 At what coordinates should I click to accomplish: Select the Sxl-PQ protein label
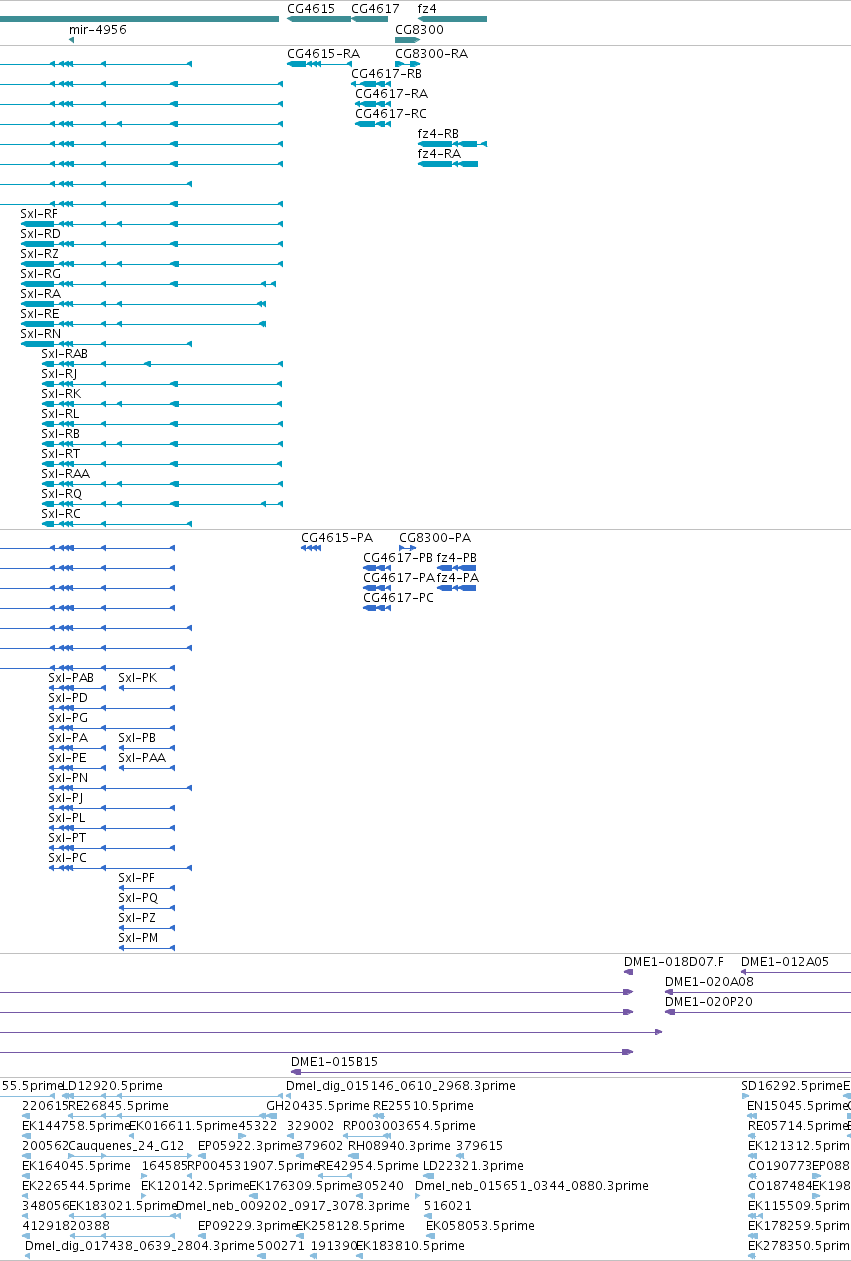coord(138,898)
